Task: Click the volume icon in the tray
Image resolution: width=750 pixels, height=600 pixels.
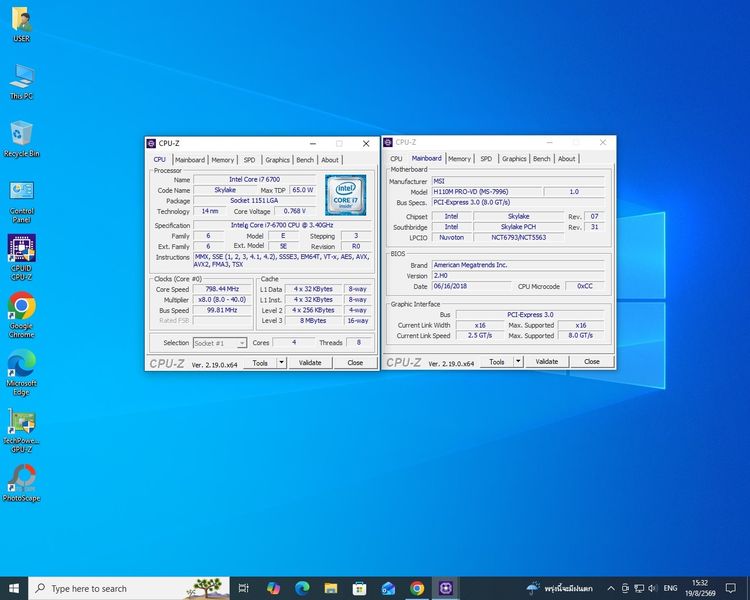Action: coord(653,588)
